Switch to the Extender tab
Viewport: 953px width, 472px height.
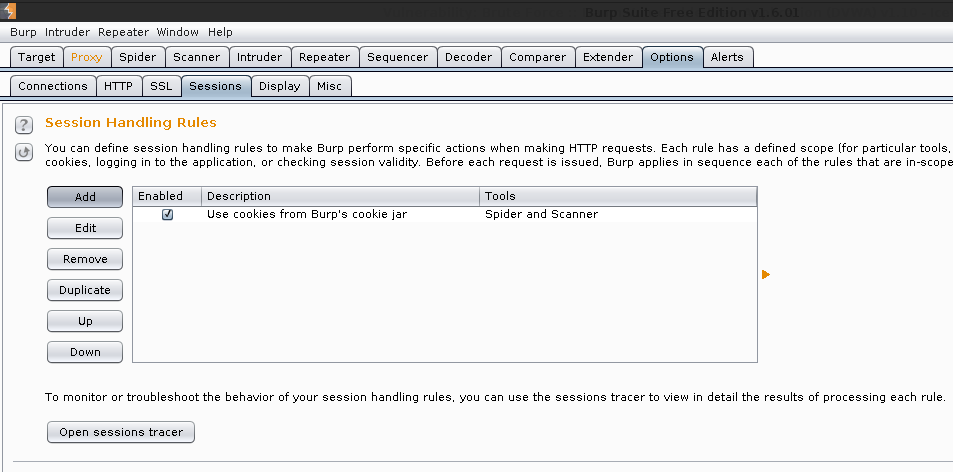(608, 57)
